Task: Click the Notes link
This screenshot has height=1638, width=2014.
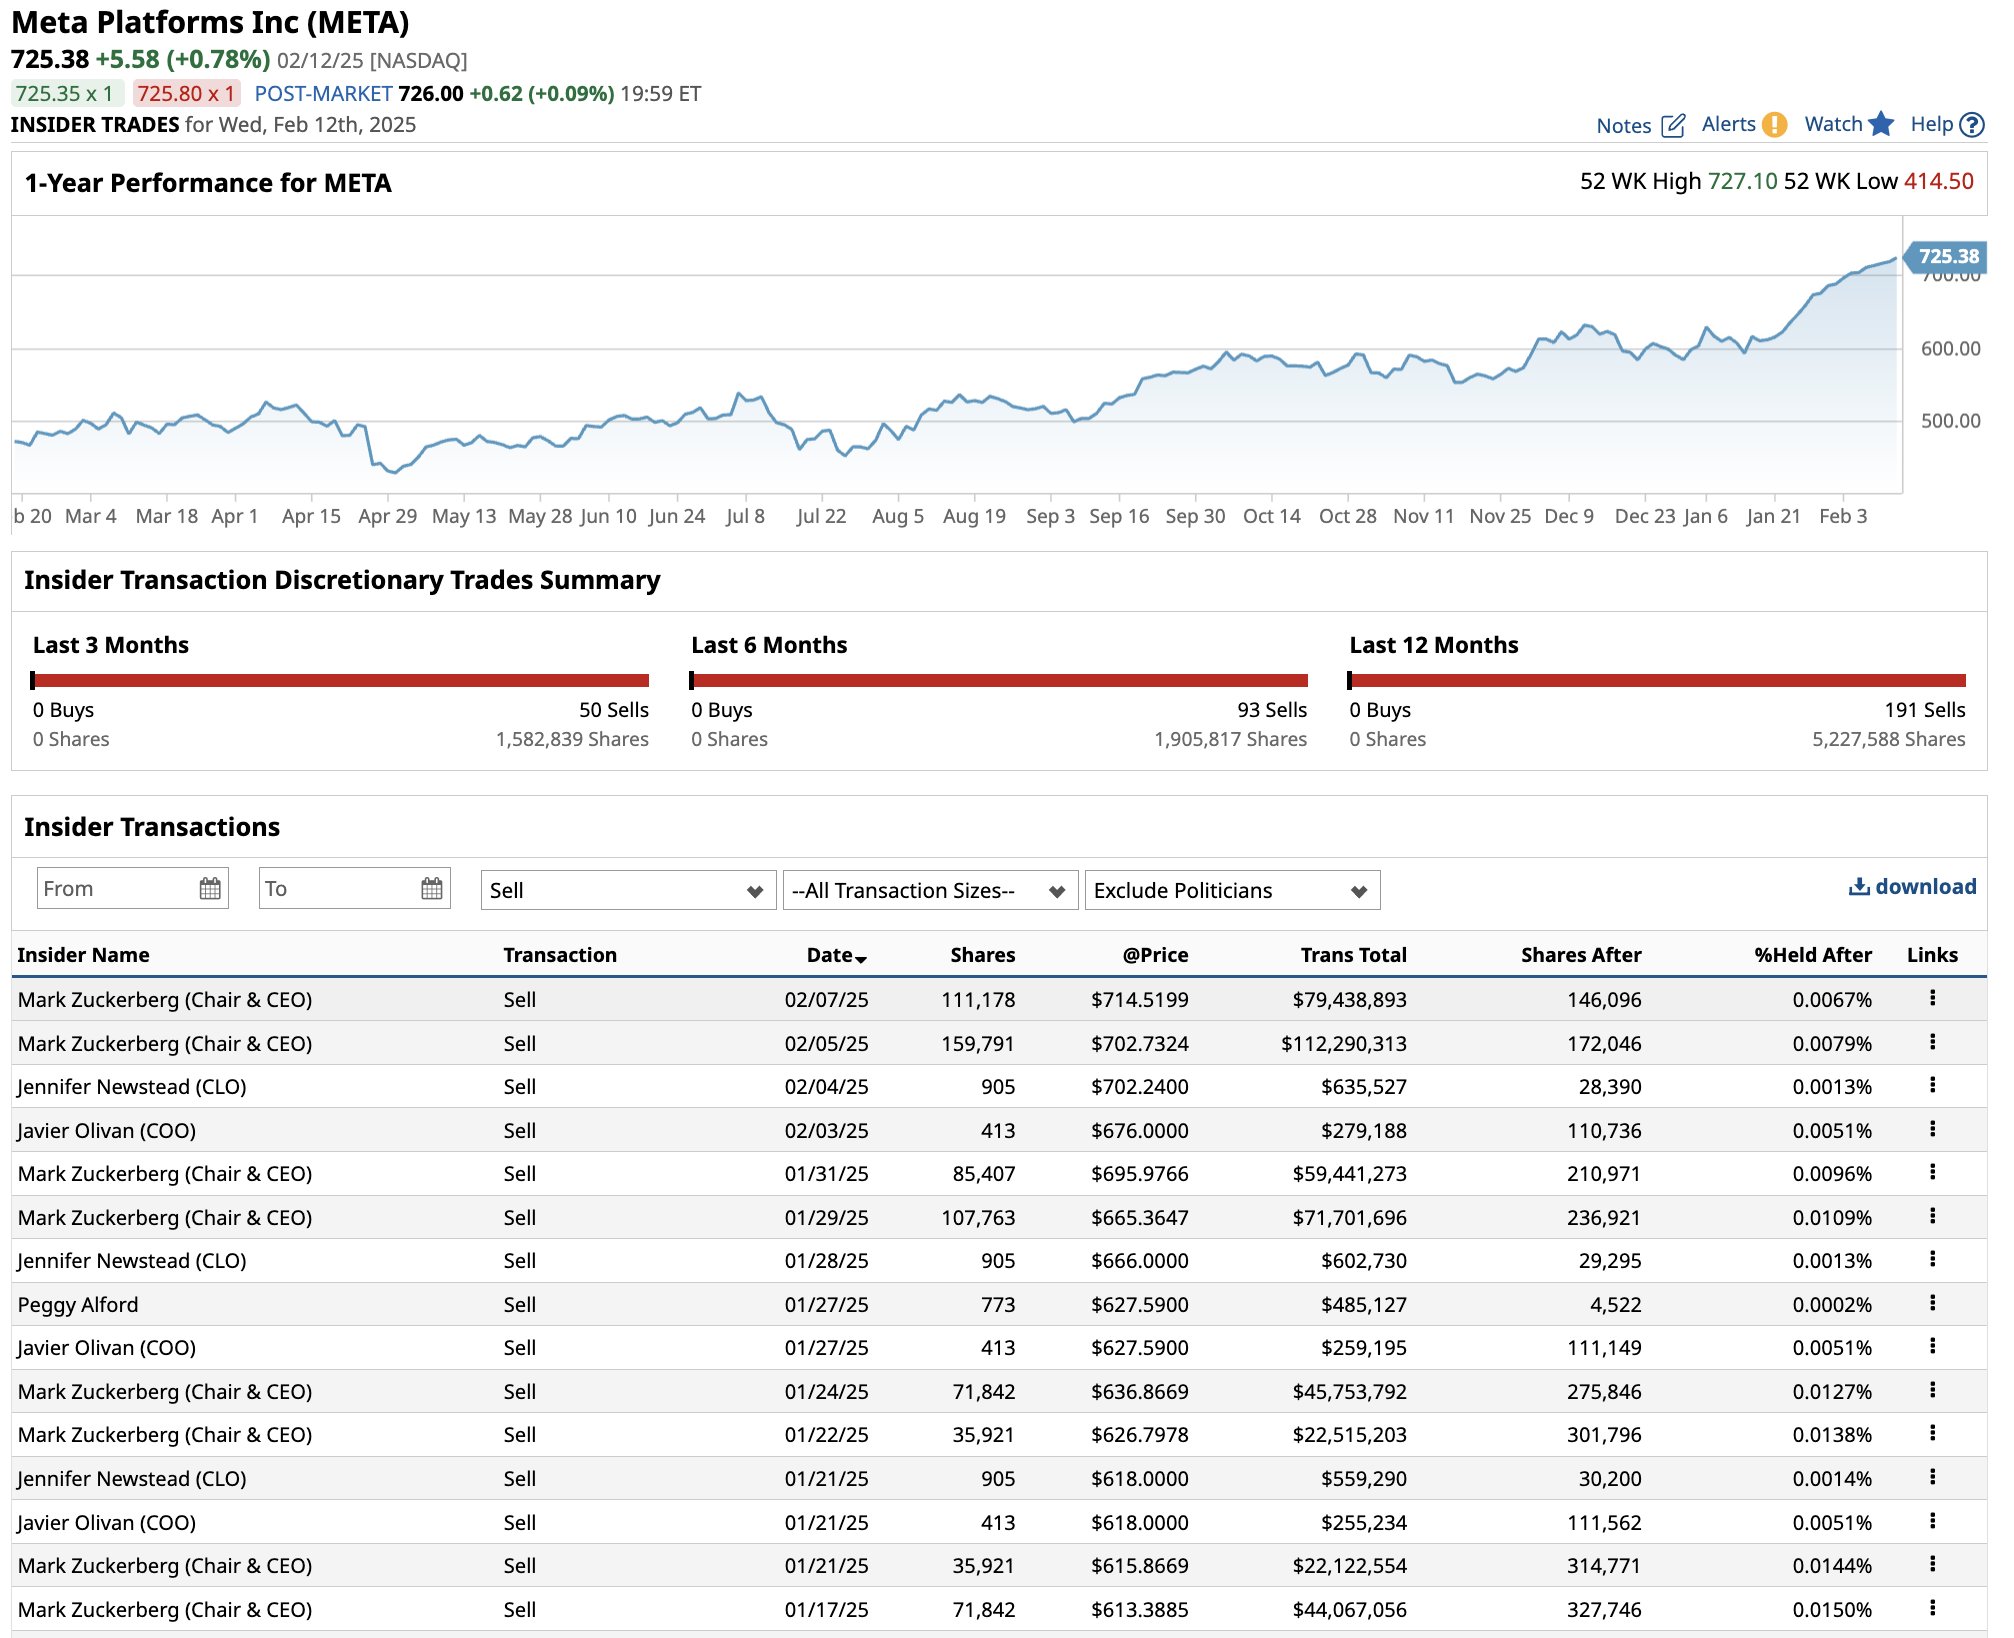Action: pos(1623,125)
